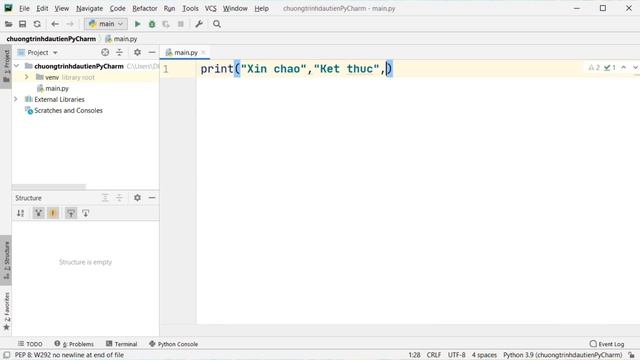
Task: Open project folder icon in toolbar
Action: click(x=8, y=24)
